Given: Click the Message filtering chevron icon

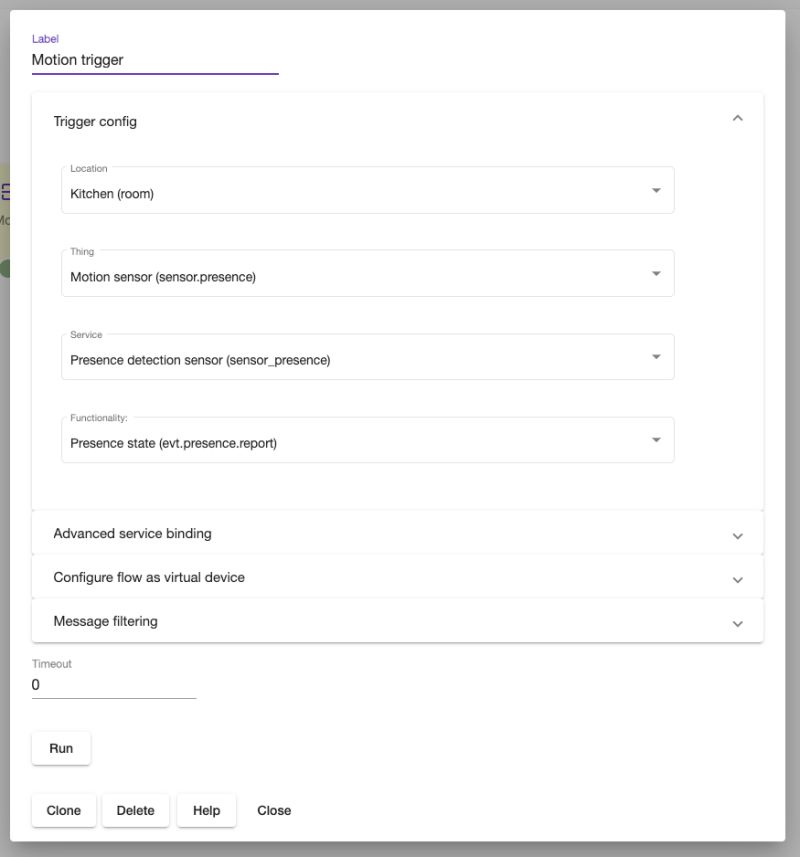Looking at the screenshot, I should tap(738, 623).
